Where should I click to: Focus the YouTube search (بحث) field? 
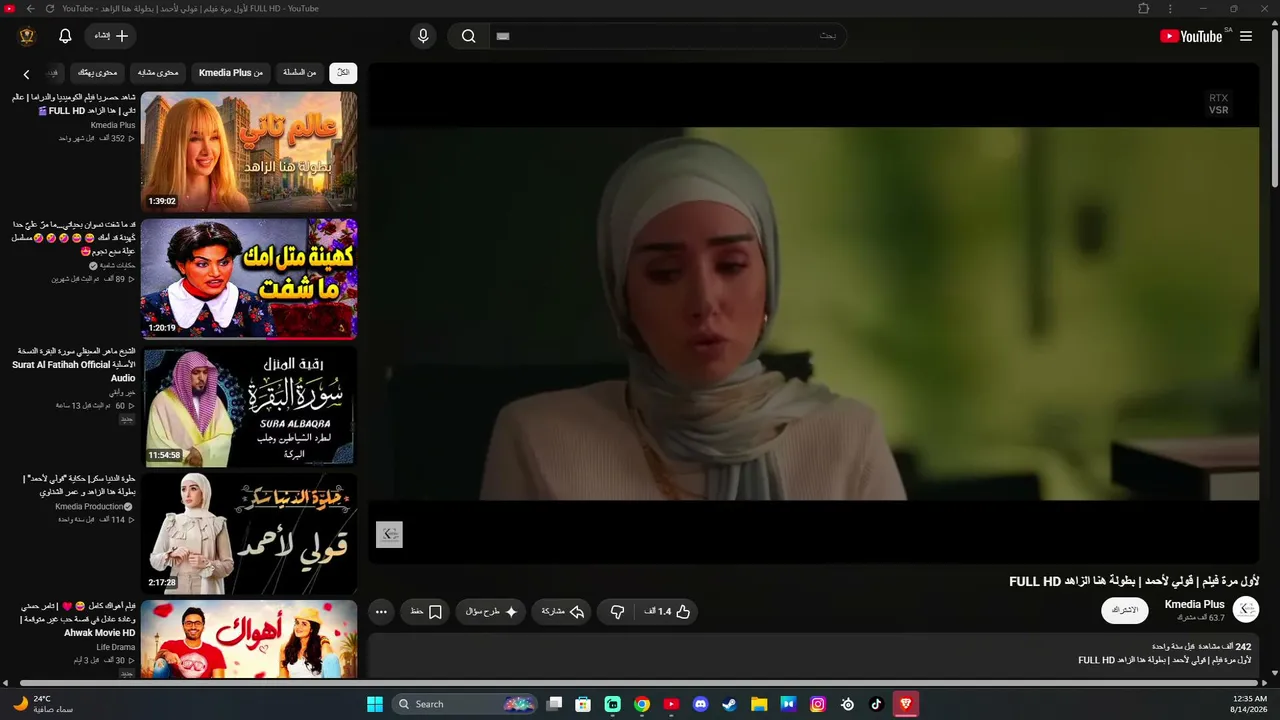click(x=667, y=36)
